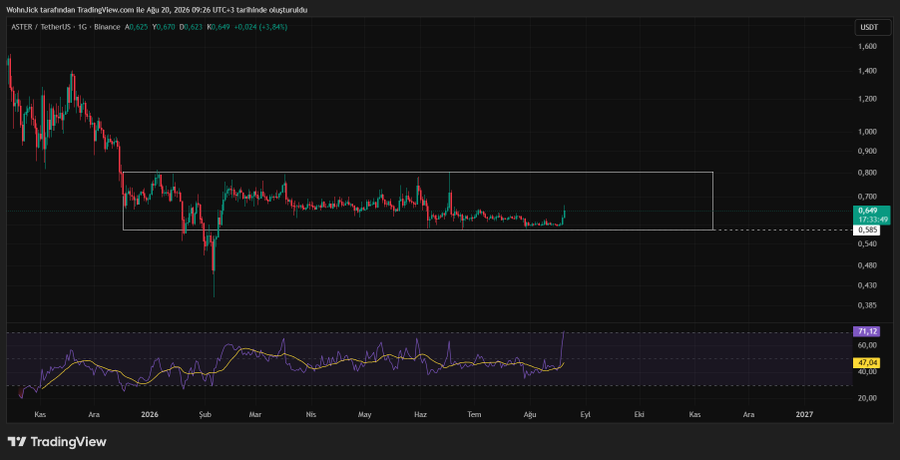Click the 0,800 price axis label
The width and height of the screenshot is (900, 460).
(868, 173)
